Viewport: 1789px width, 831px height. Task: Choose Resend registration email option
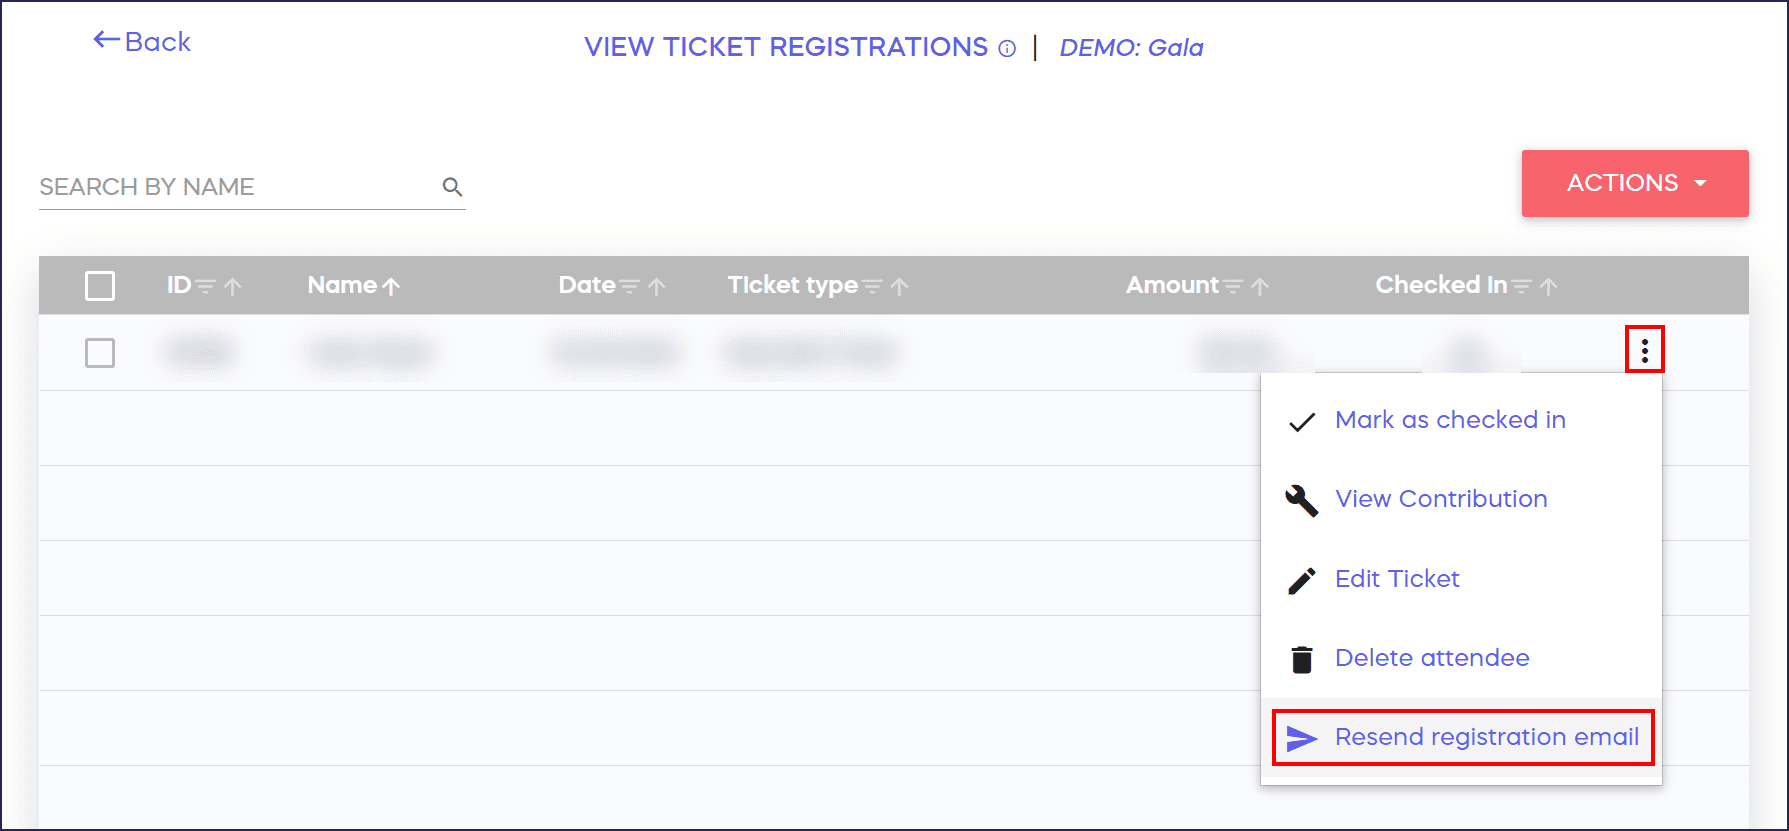point(1486,737)
